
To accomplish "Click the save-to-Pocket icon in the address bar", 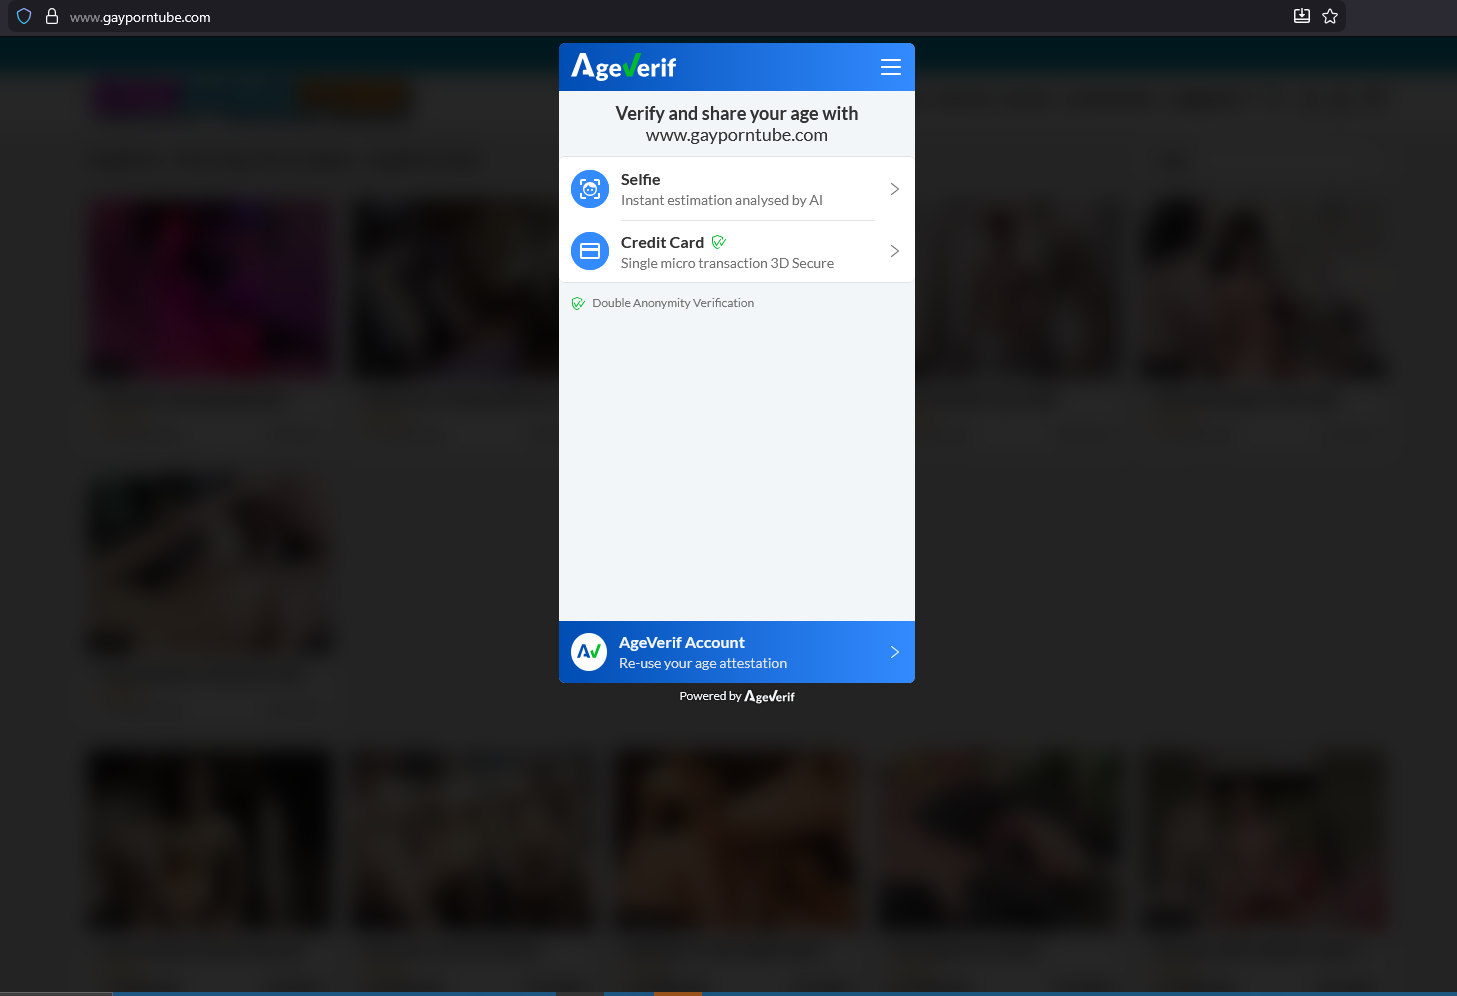I will point(1302,16).
